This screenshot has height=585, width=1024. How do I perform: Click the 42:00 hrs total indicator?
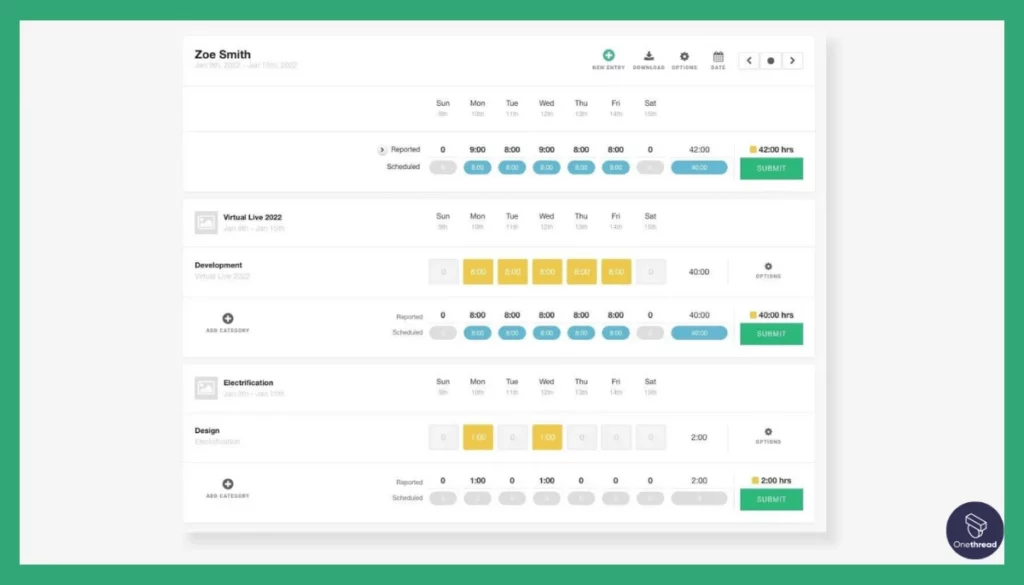pyautogui.click(x=772, y=148)
